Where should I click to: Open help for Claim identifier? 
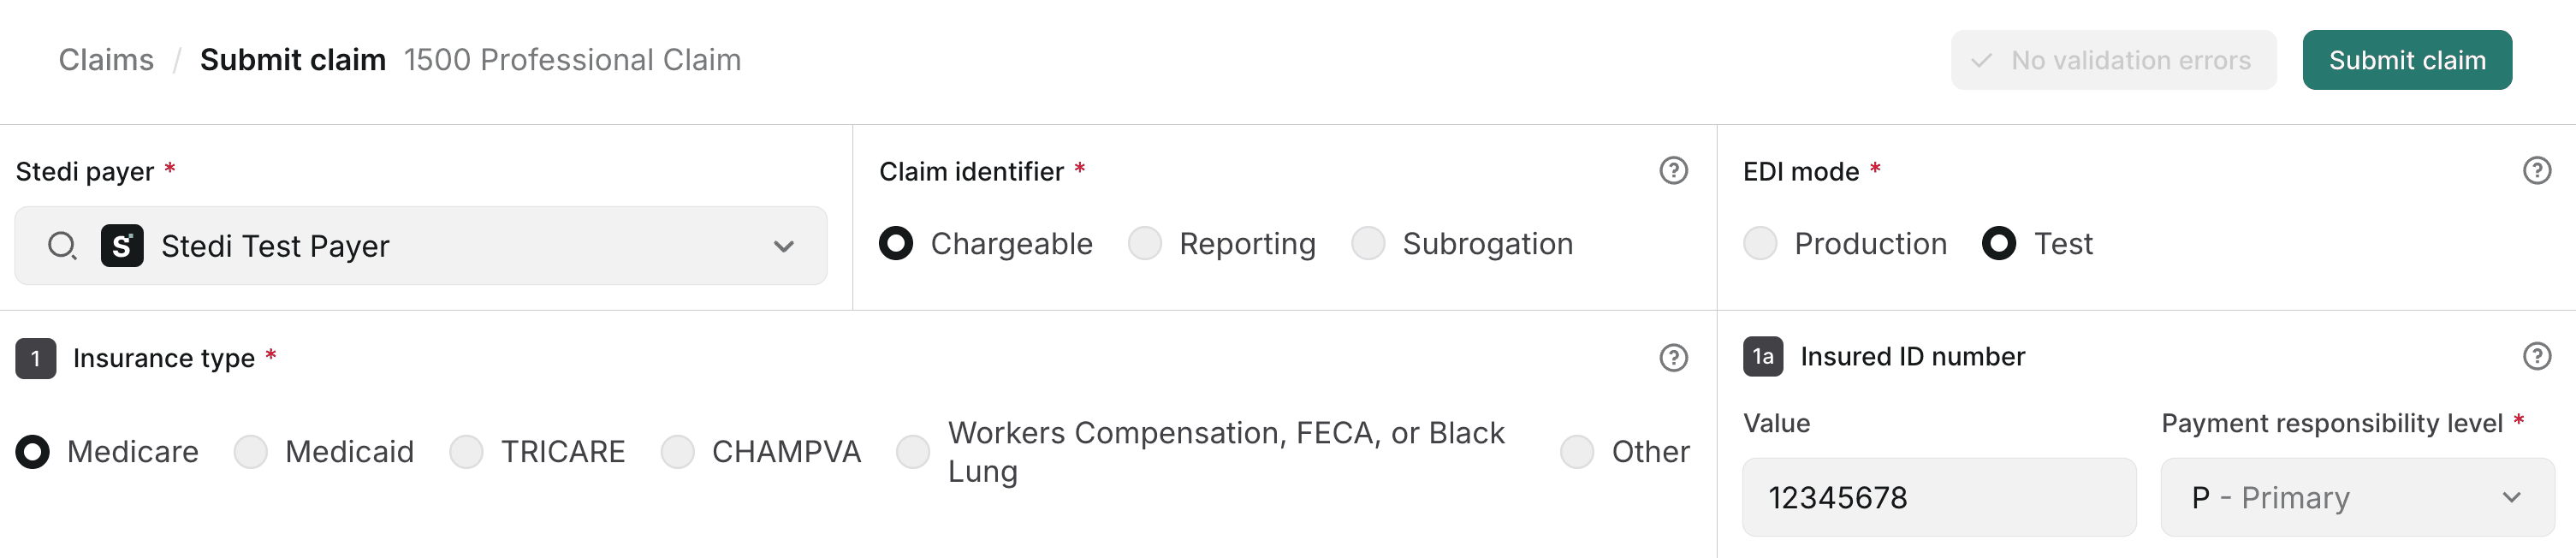point(1674,171)
